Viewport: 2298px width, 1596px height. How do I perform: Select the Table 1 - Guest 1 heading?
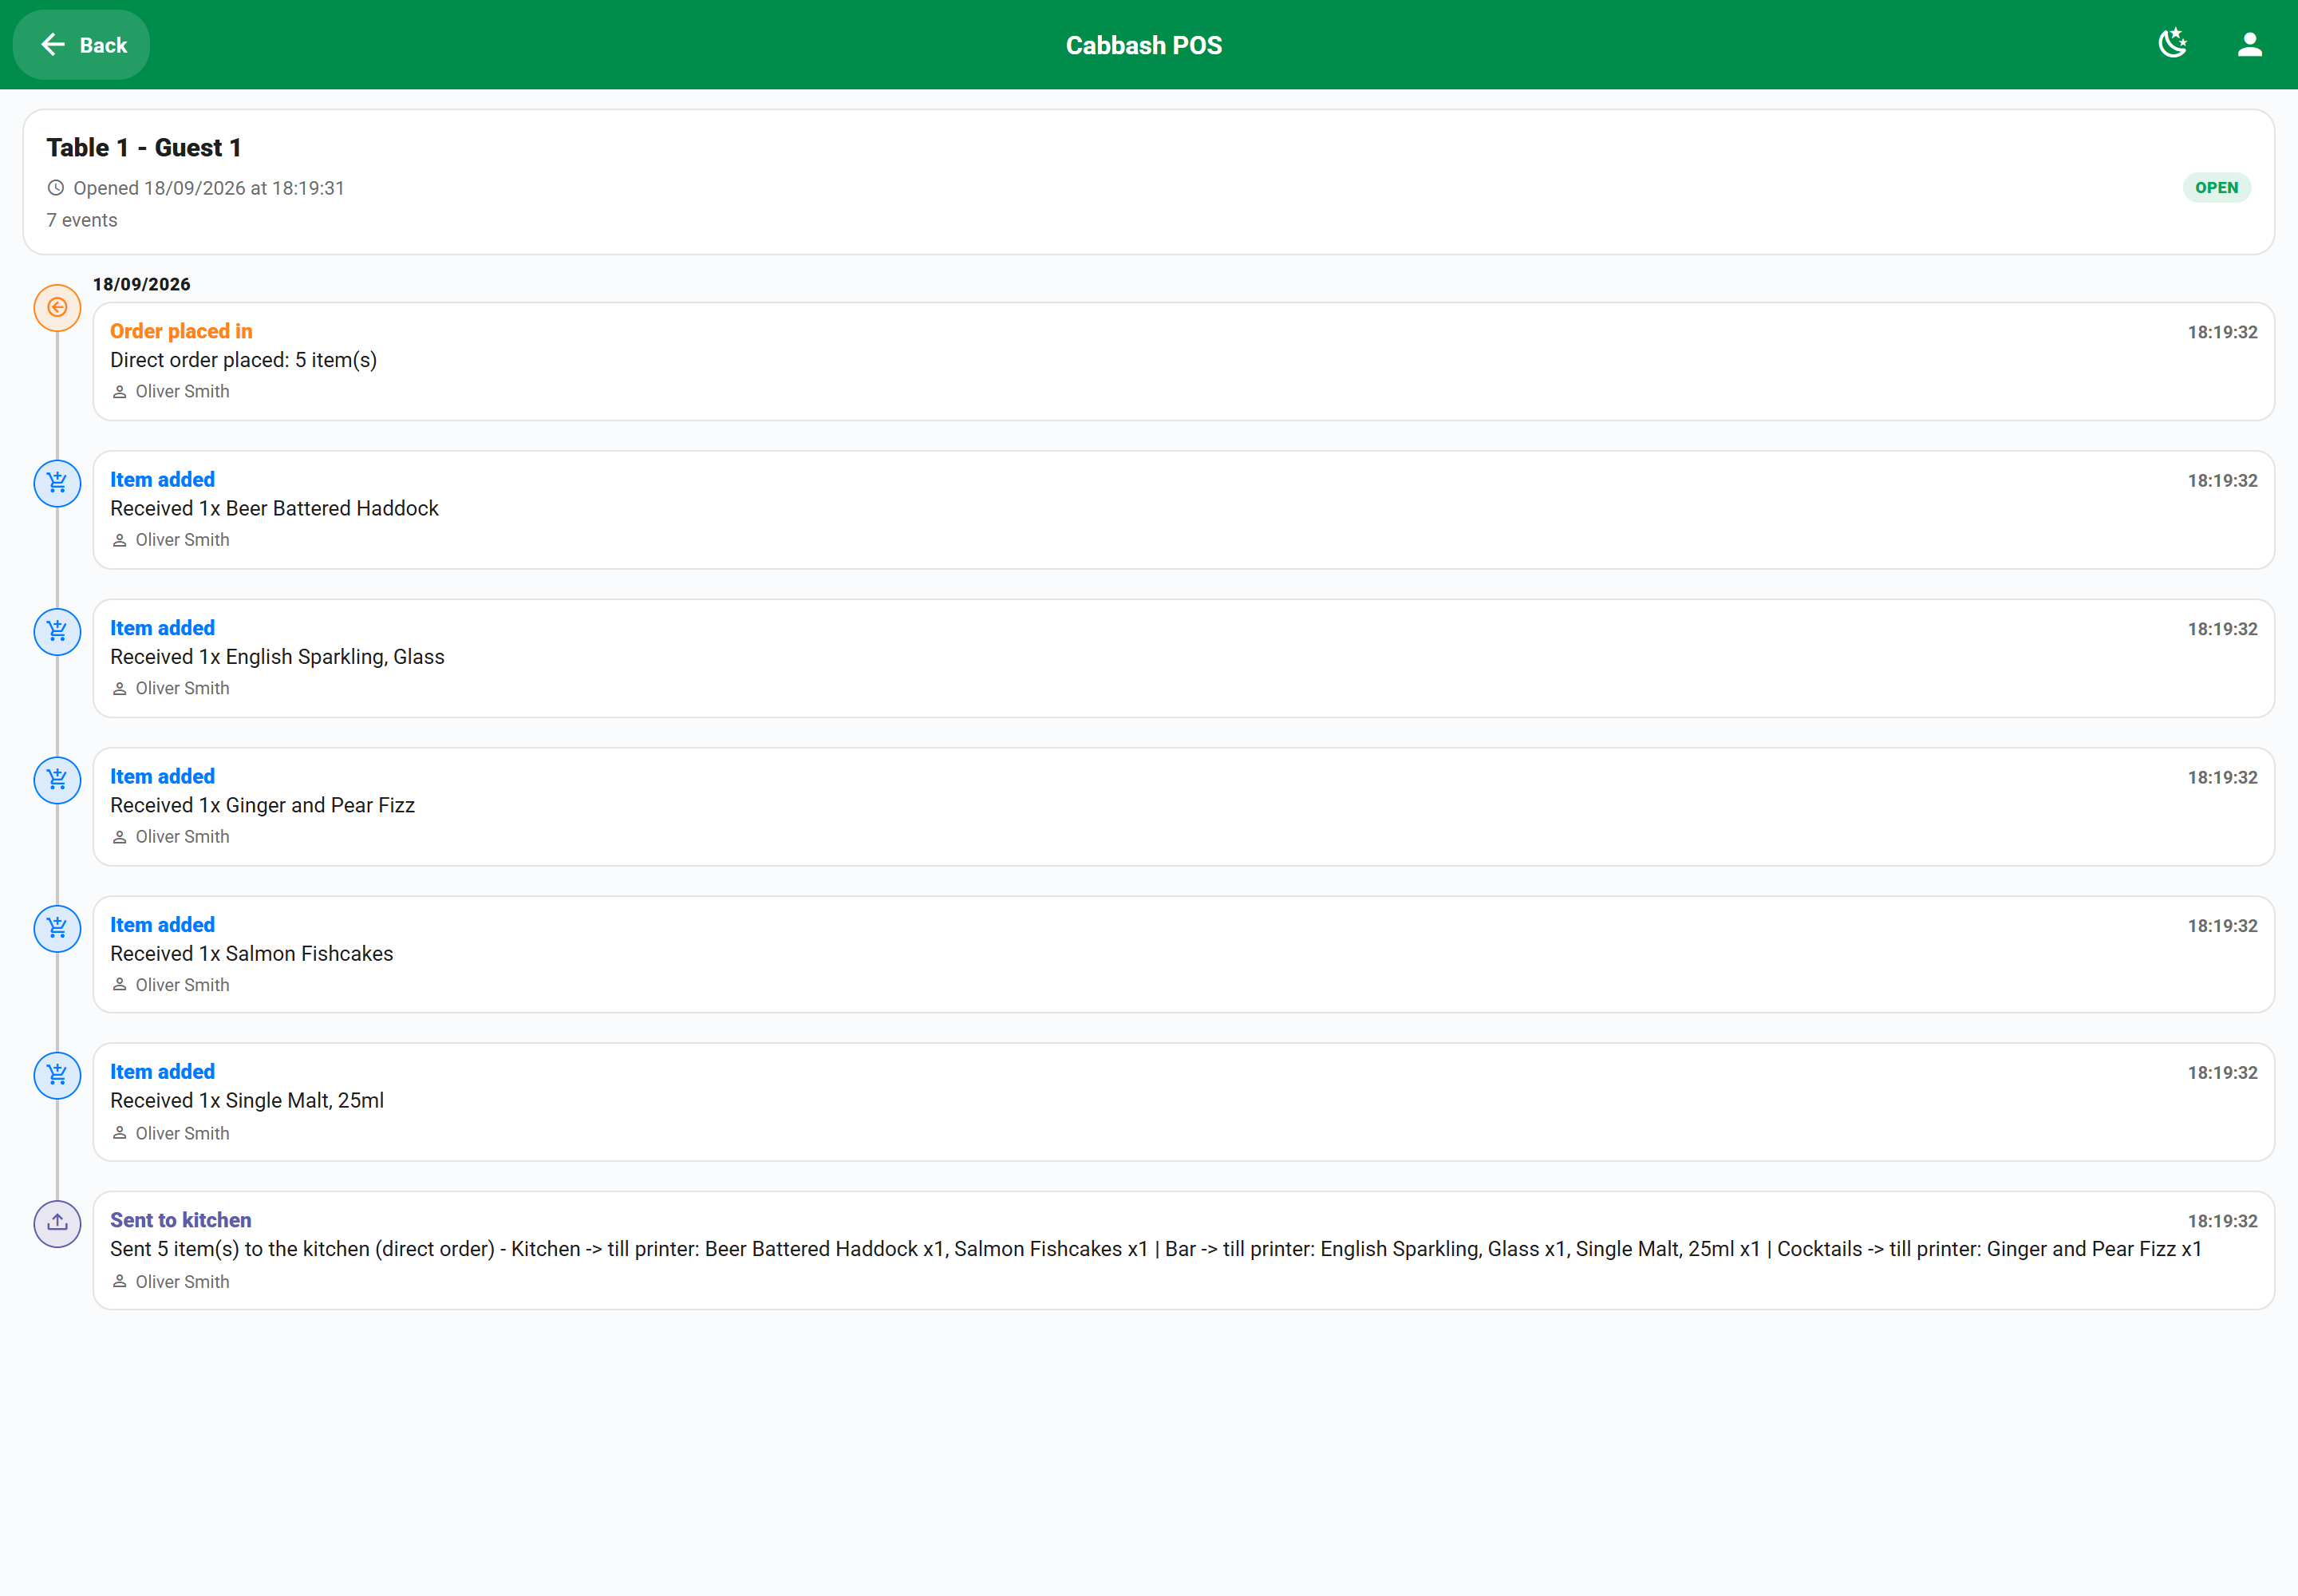(144, 148)
